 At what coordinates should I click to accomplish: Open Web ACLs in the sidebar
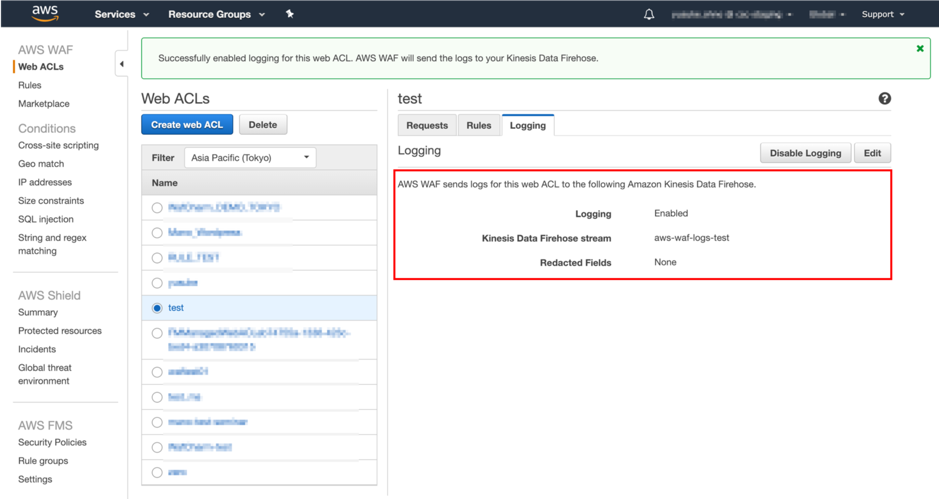pyautogui.click(x=41, y=66)
